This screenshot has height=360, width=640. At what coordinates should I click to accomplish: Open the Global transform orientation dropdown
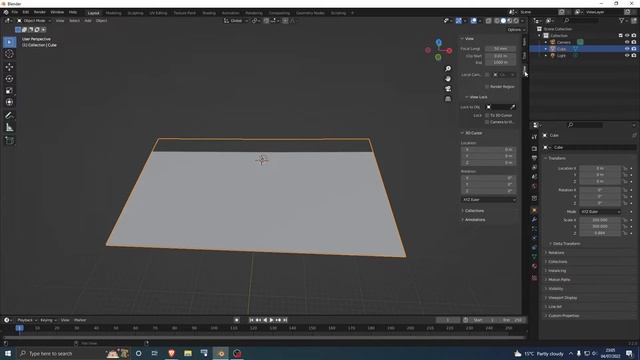point(236,20)
